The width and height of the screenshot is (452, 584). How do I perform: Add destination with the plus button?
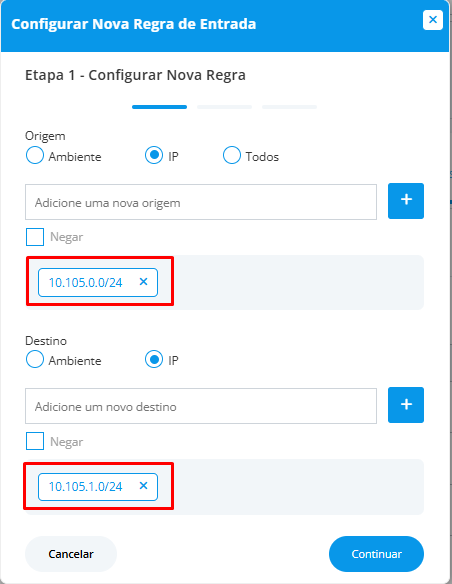pos(406,405)
